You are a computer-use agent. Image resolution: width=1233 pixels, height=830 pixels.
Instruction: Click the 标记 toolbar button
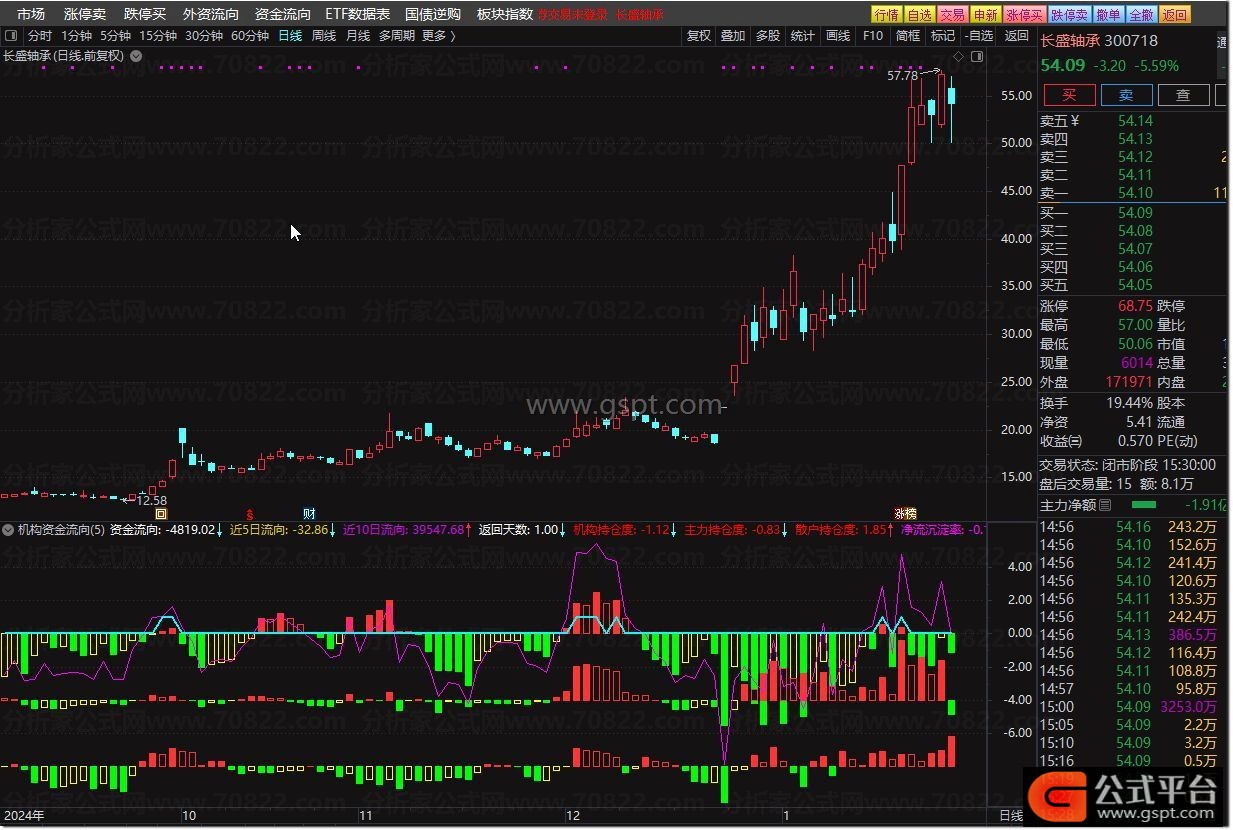click(943, 36)
